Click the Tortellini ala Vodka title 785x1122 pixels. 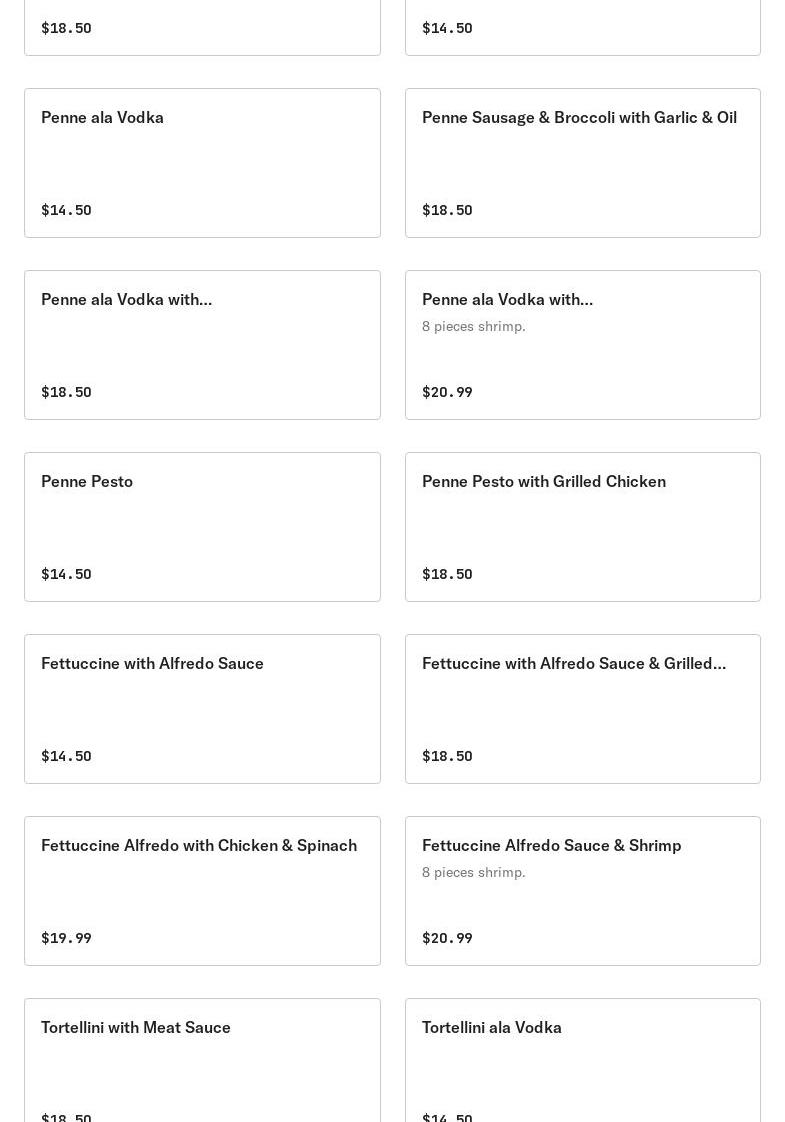491,1027
